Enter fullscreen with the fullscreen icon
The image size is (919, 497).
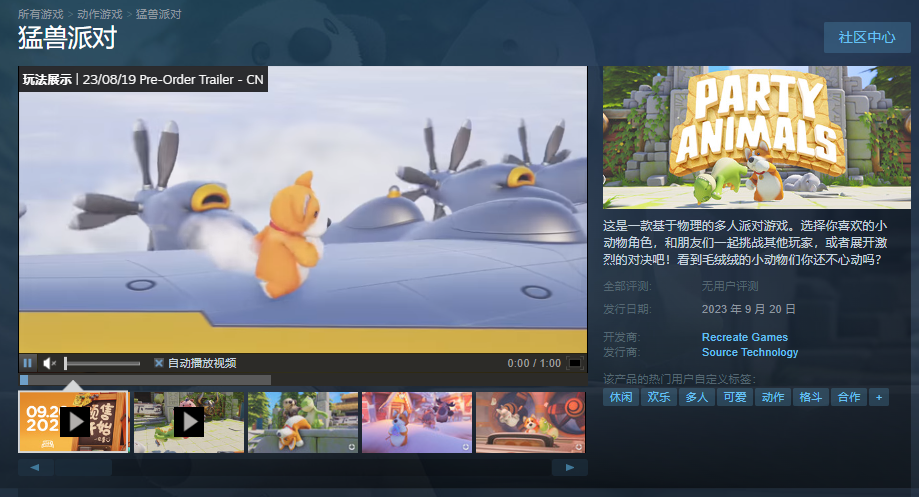[x=575, y=363]
